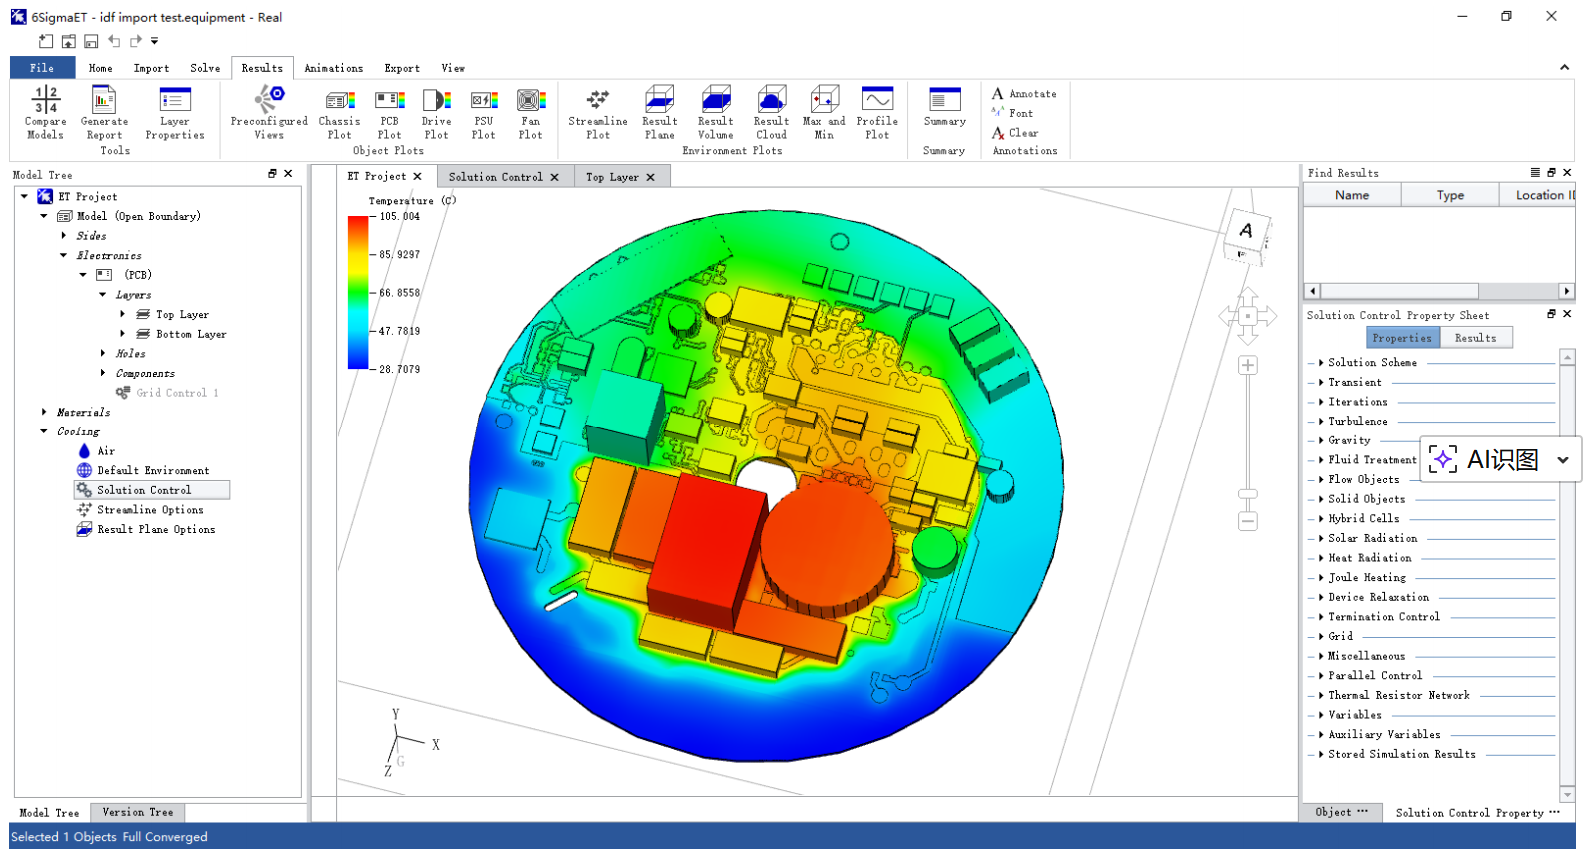Toggle the Properties view in property sheet

pos(1401,339)
